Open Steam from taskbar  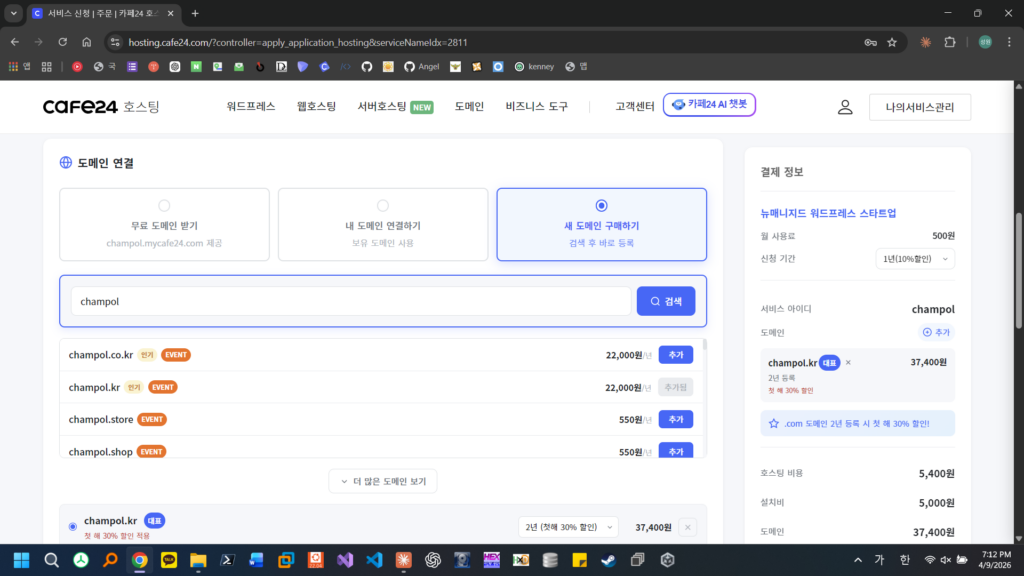coord(608,560)
